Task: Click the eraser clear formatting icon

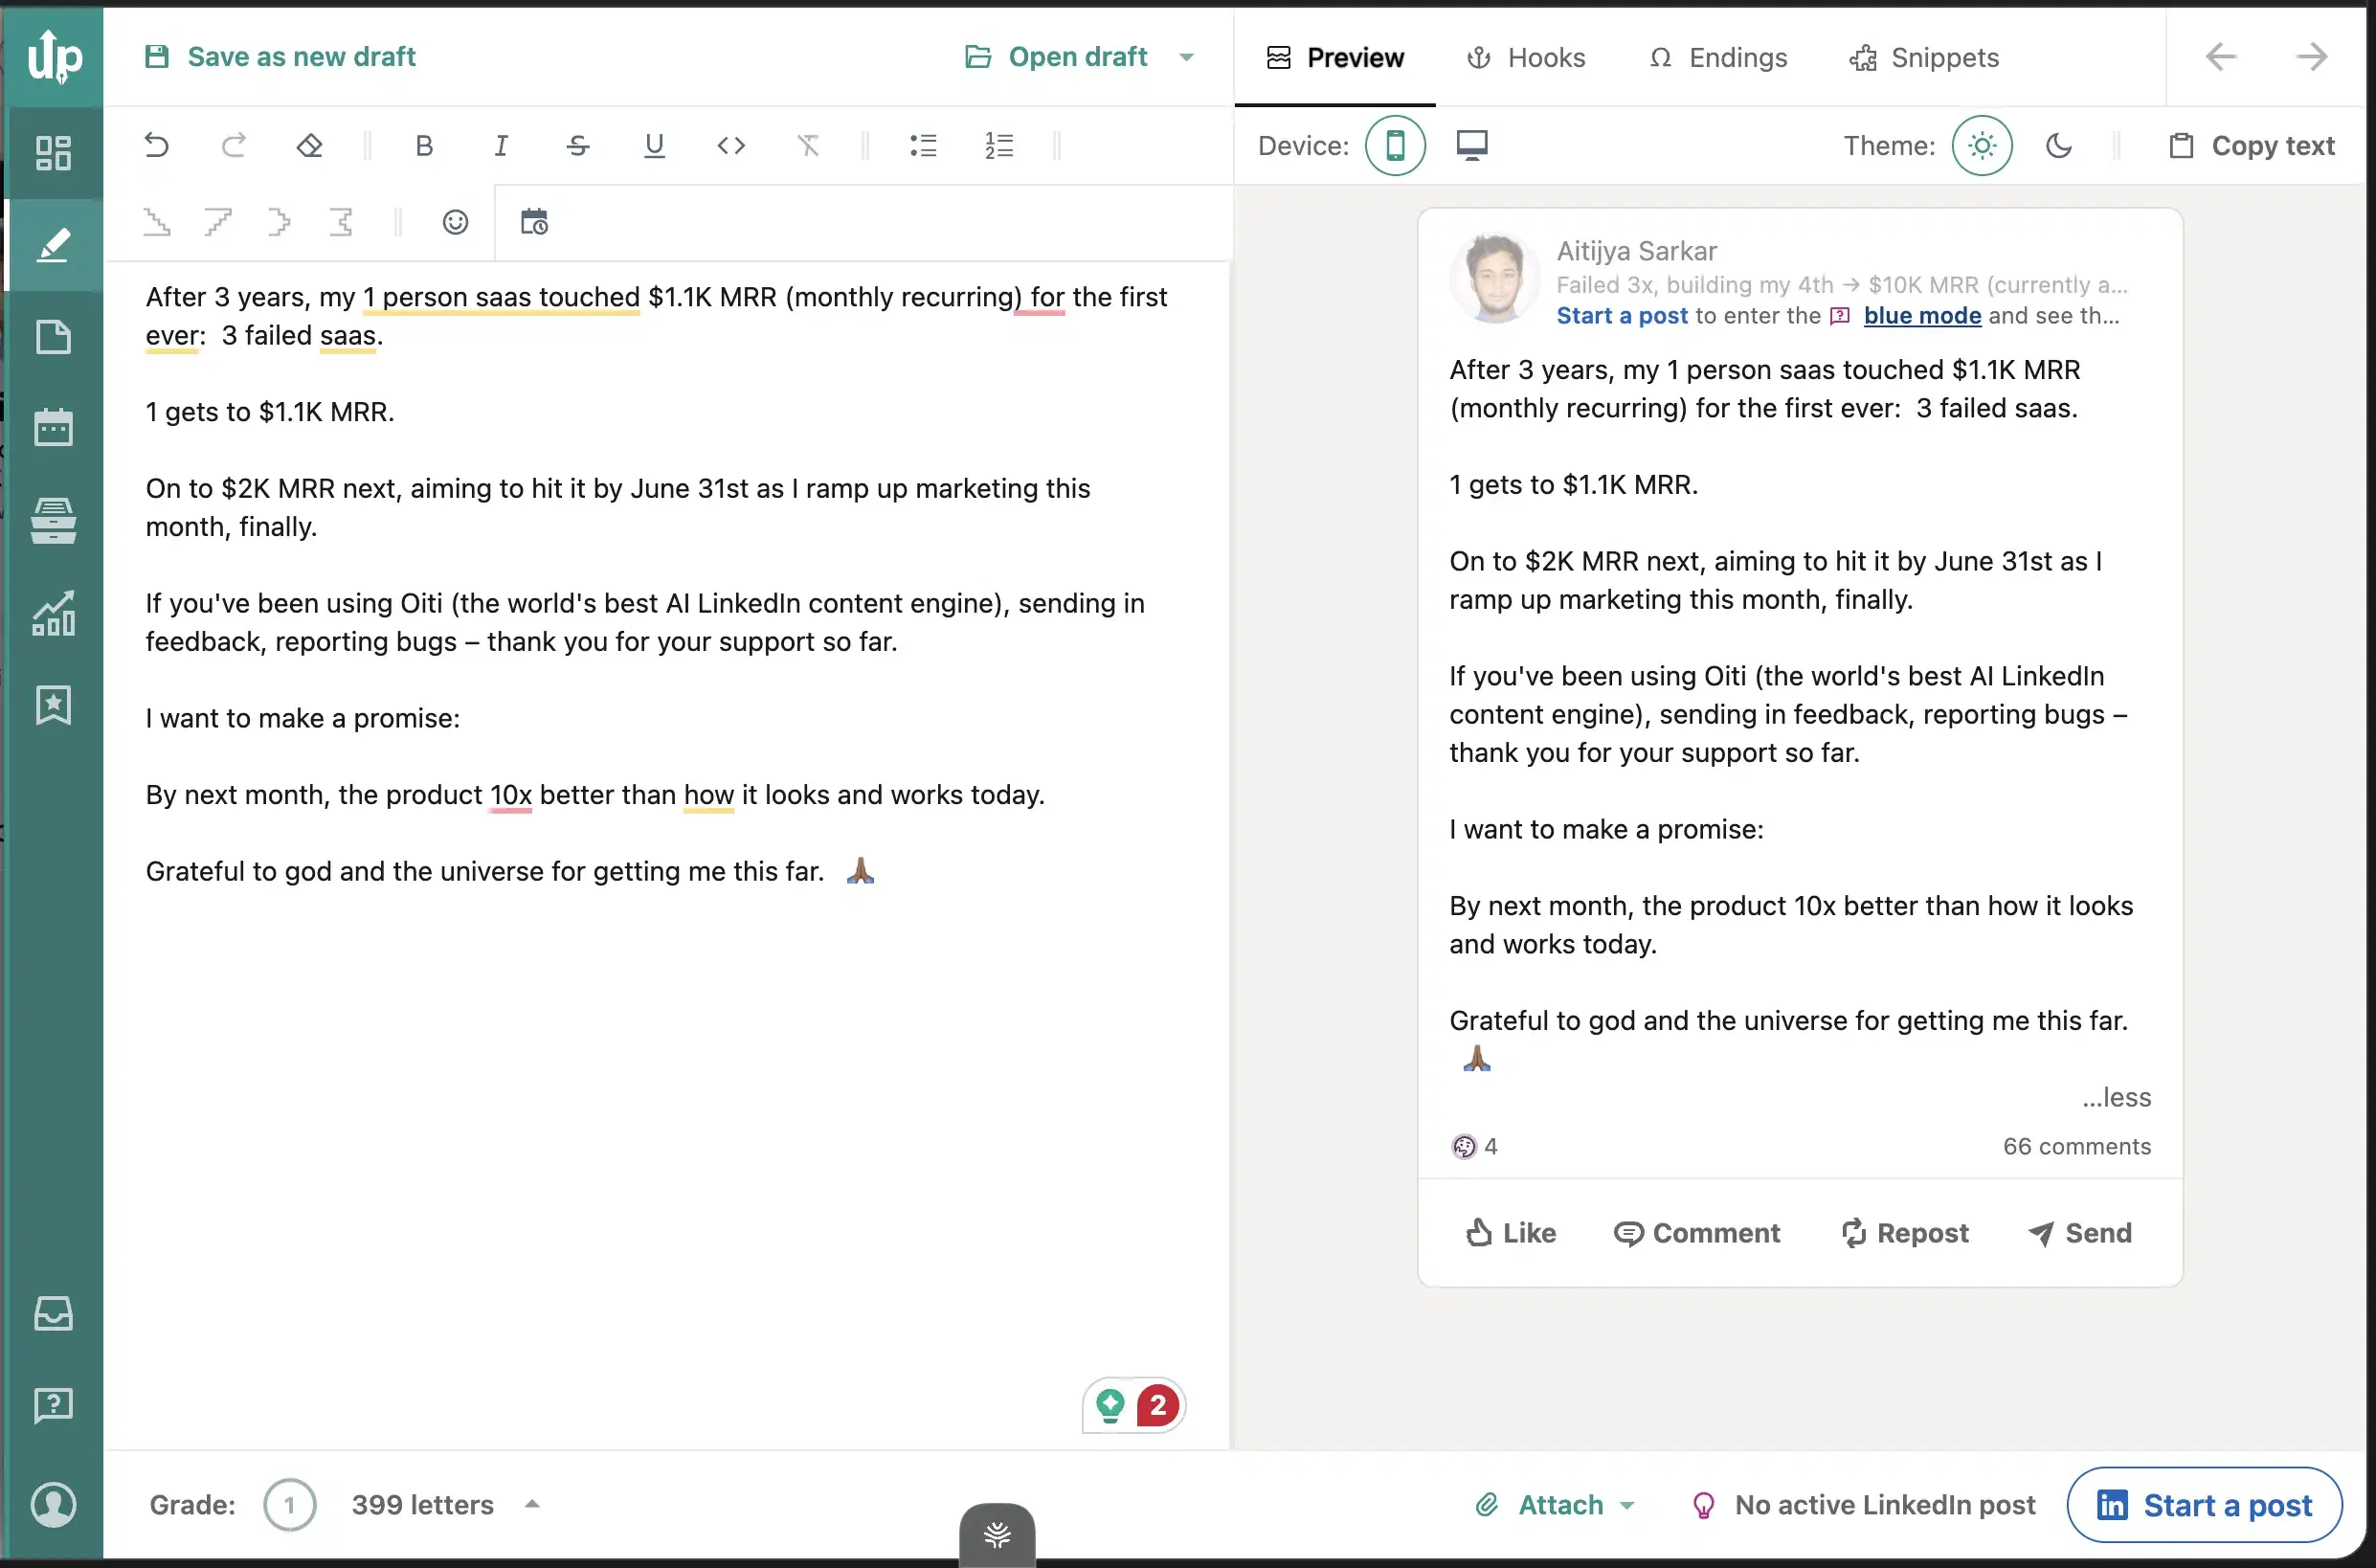Action: point(310,145)
